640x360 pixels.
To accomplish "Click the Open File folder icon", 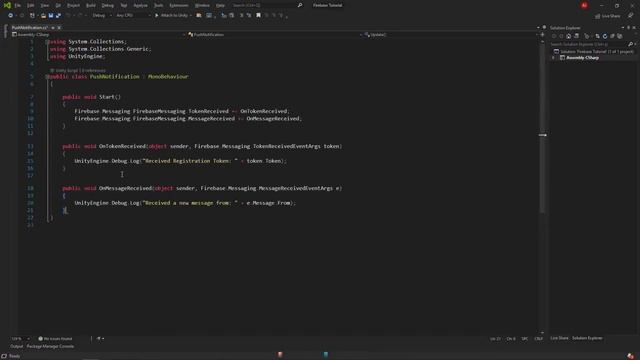I will pyautogui.click(x=43, y=16).
